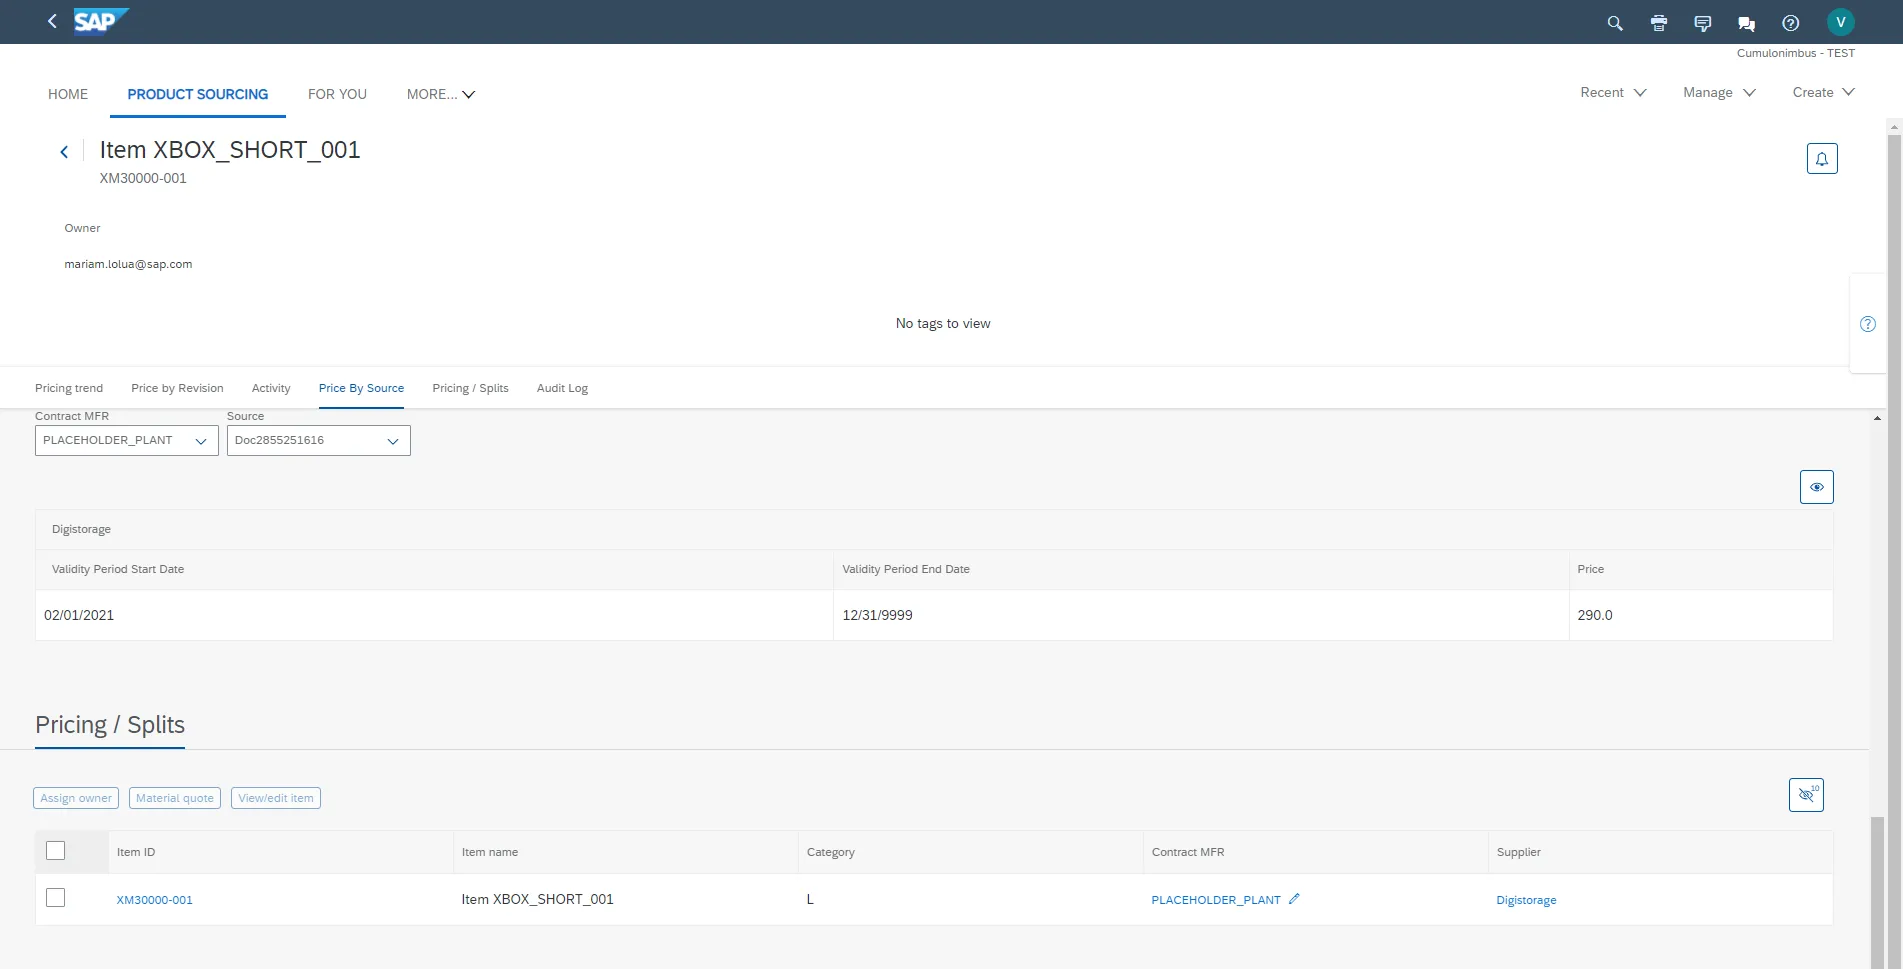Click the printer icon in header
Screen dimensions: 1903x969
point(1659,23)
